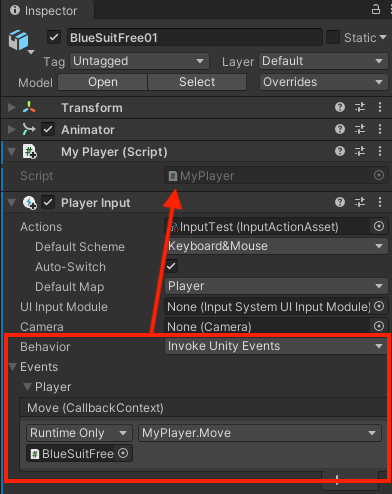The height and width of the screenshot is (494, 392).
Task: Click the Model Open button
Action: point(102,82)
